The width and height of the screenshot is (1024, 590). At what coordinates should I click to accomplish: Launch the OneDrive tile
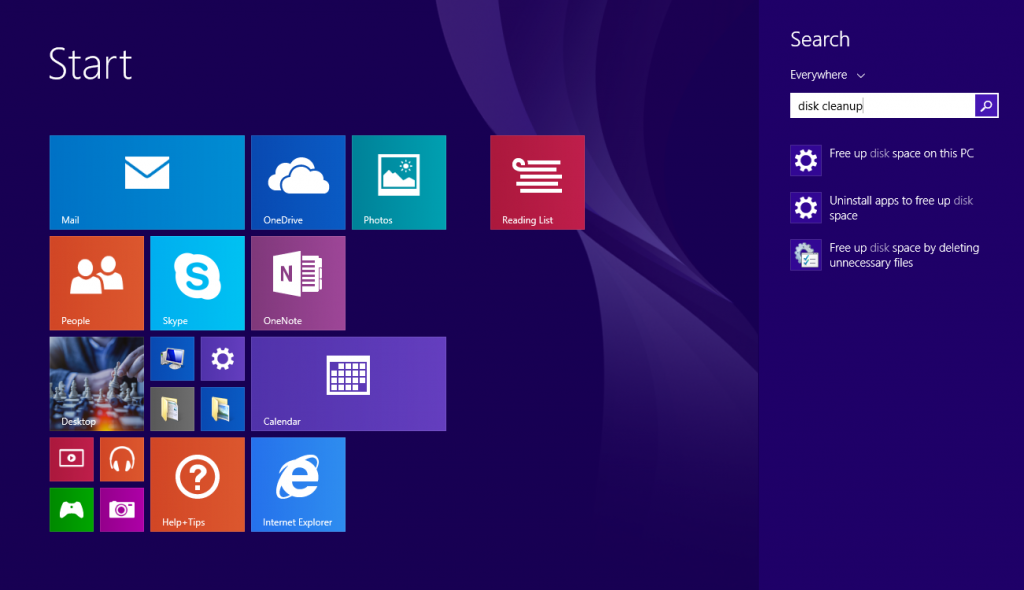point(298,182)
